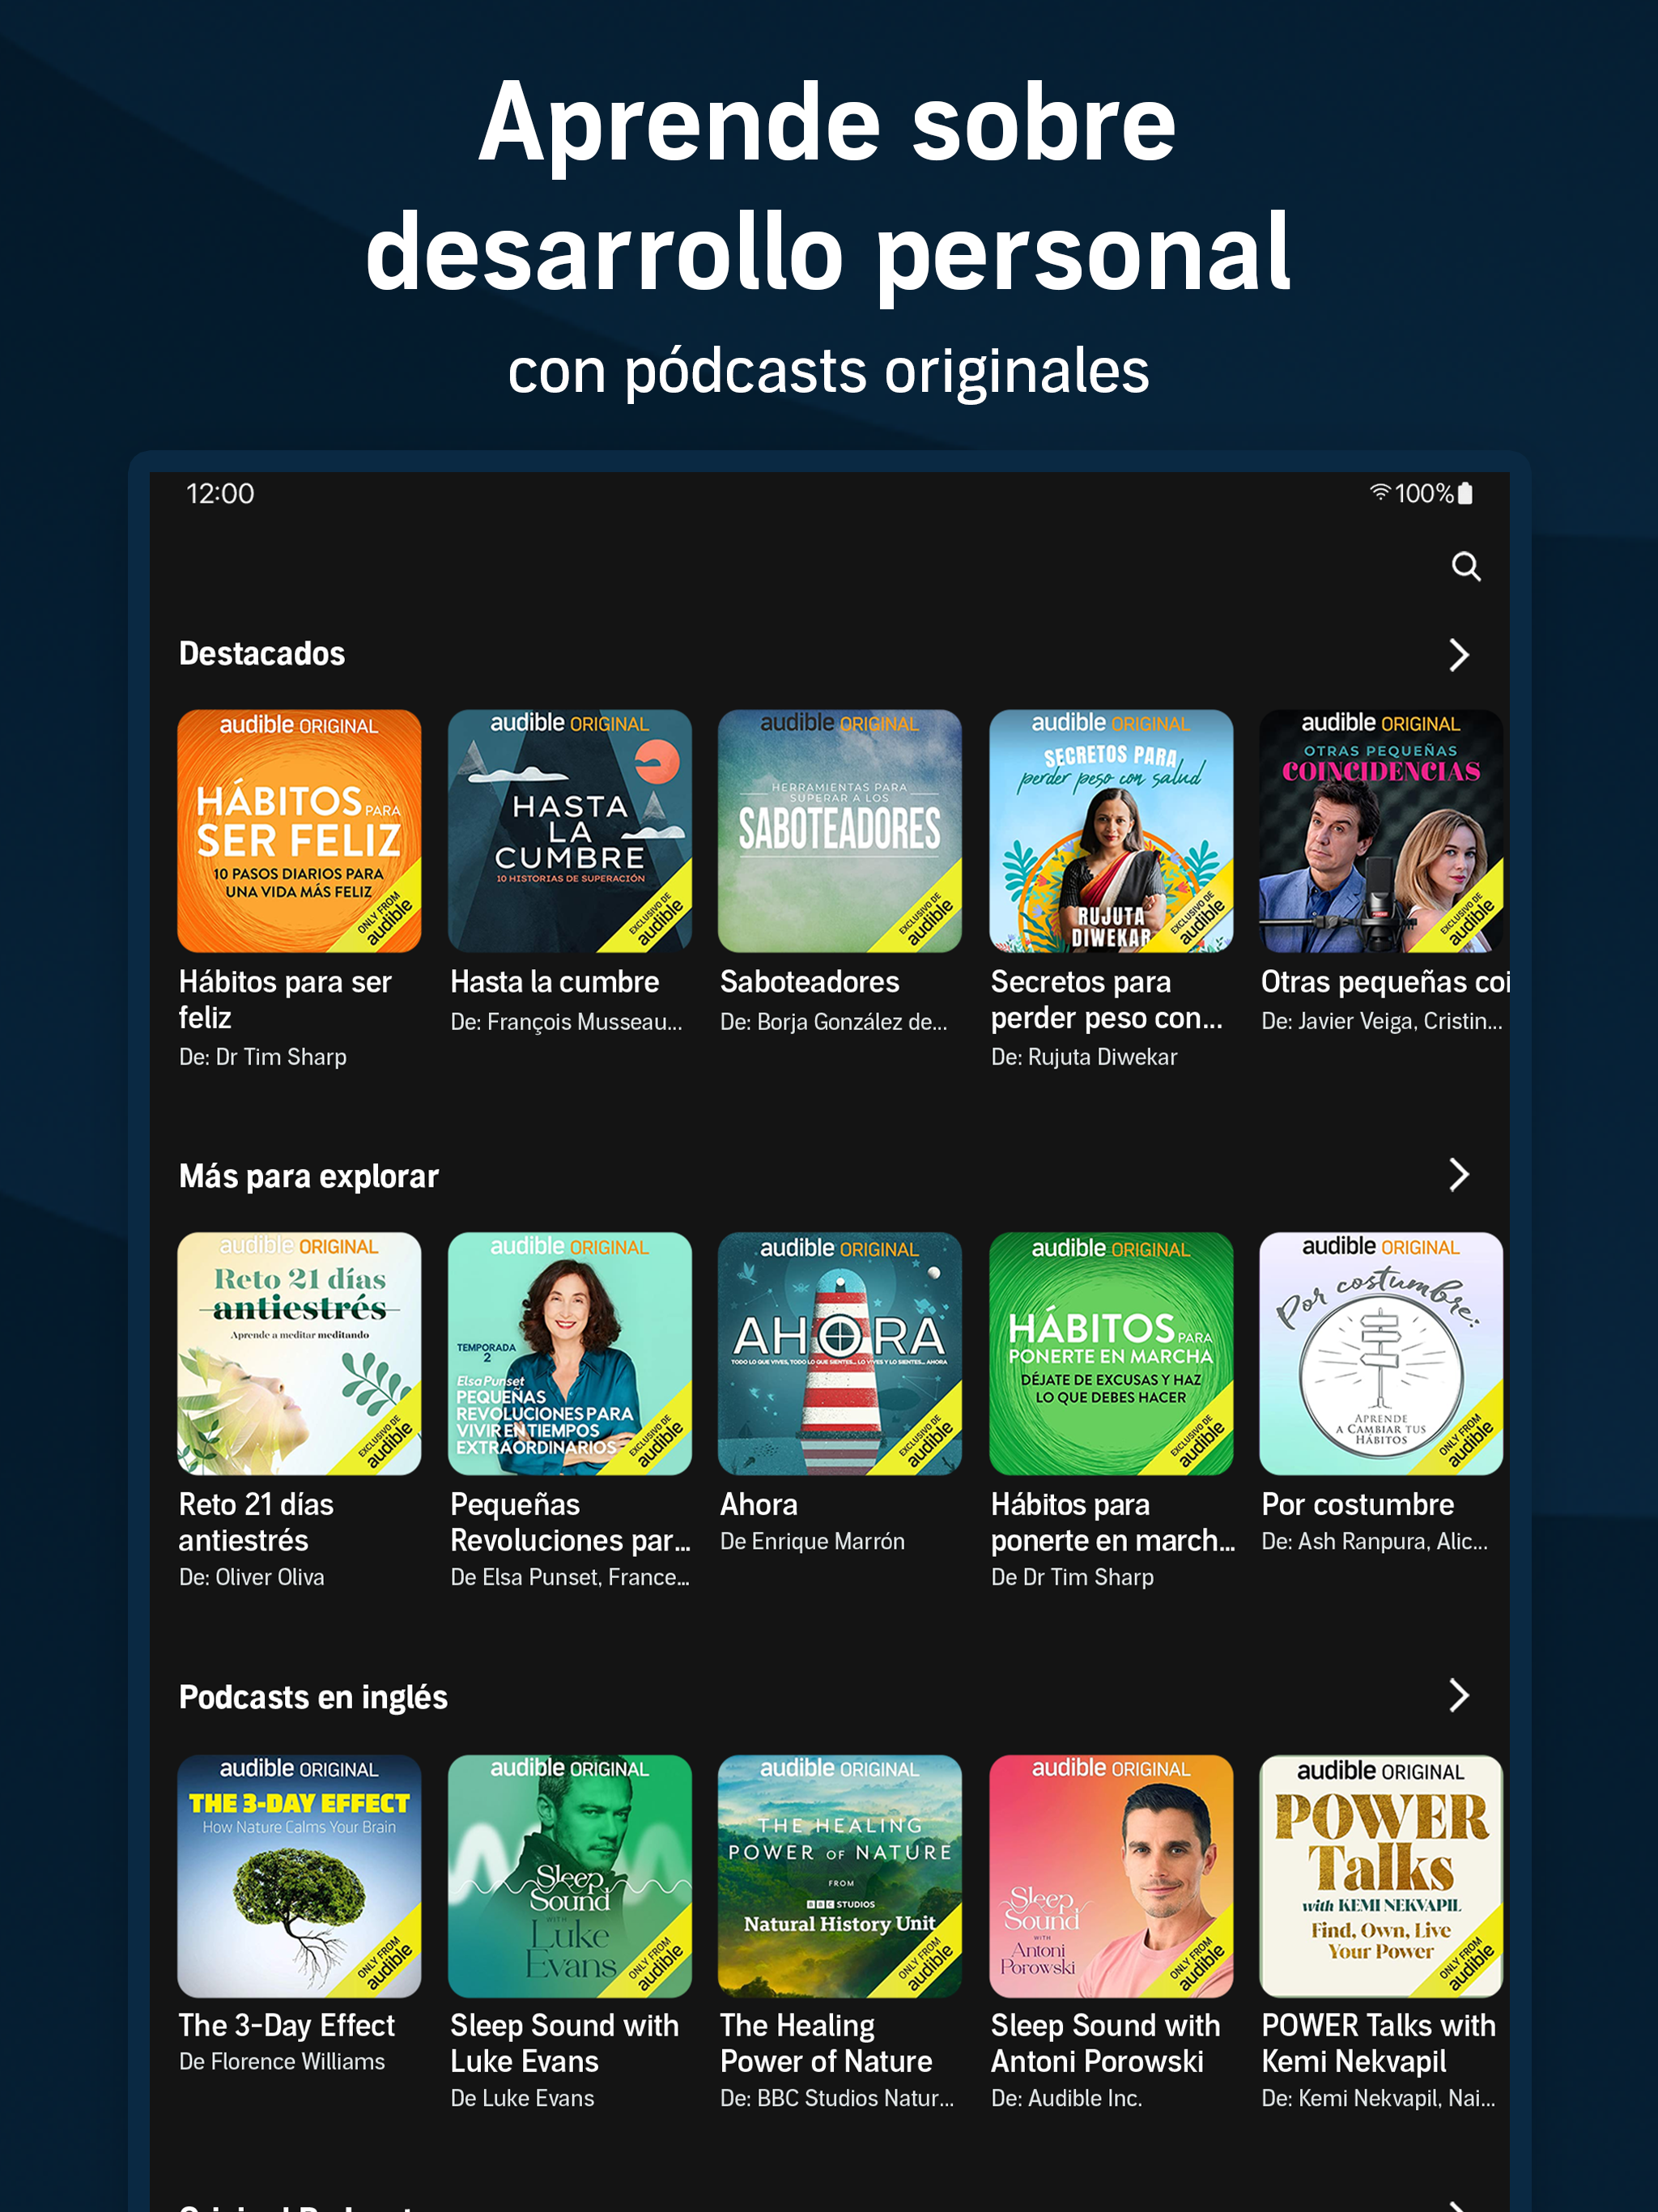Image resolution: width=1658 pixels, height=2212 pixels.
Task: Select author 'De Luke Evans'
Action: point(522,2098)
